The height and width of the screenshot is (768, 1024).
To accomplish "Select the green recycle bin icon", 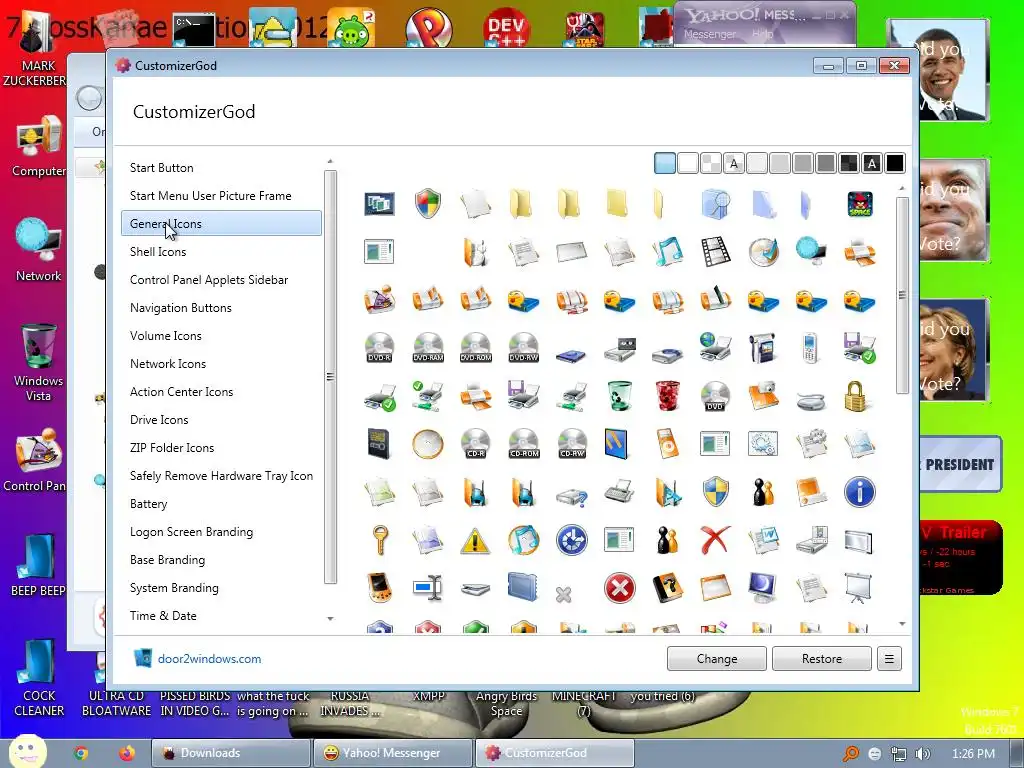I will (x=619, y=396).
